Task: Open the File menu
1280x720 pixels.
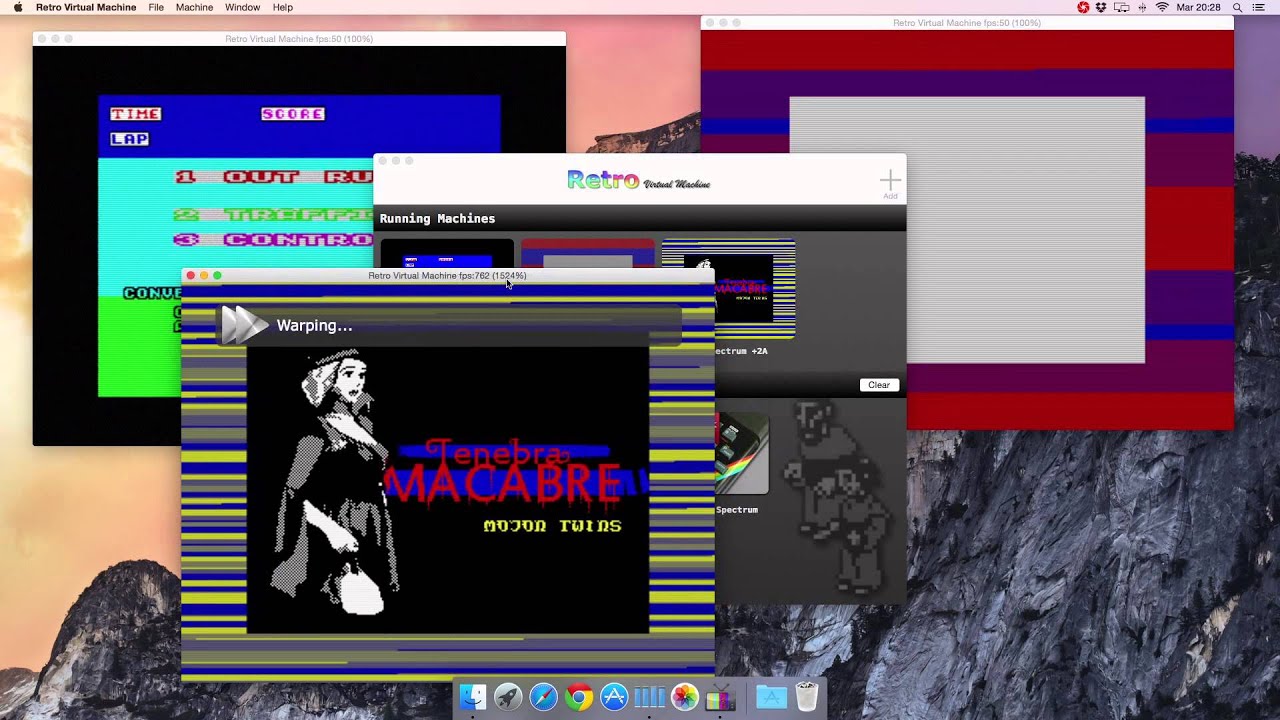Action: [156, 7]
